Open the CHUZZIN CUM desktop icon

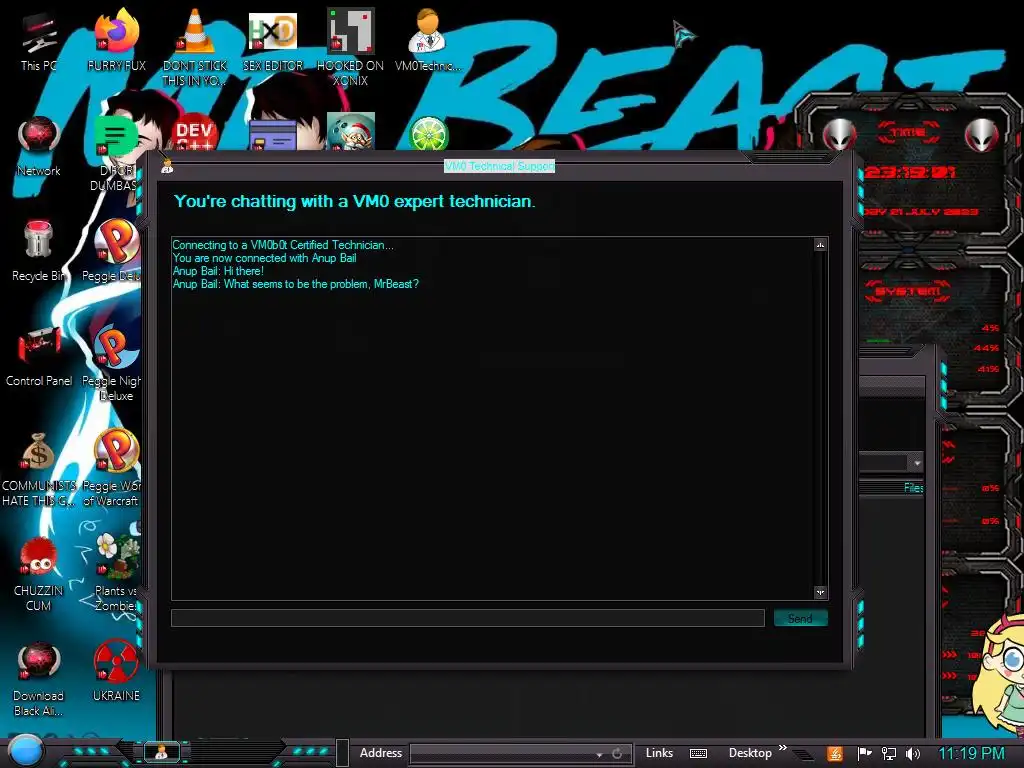click(39, 575)
